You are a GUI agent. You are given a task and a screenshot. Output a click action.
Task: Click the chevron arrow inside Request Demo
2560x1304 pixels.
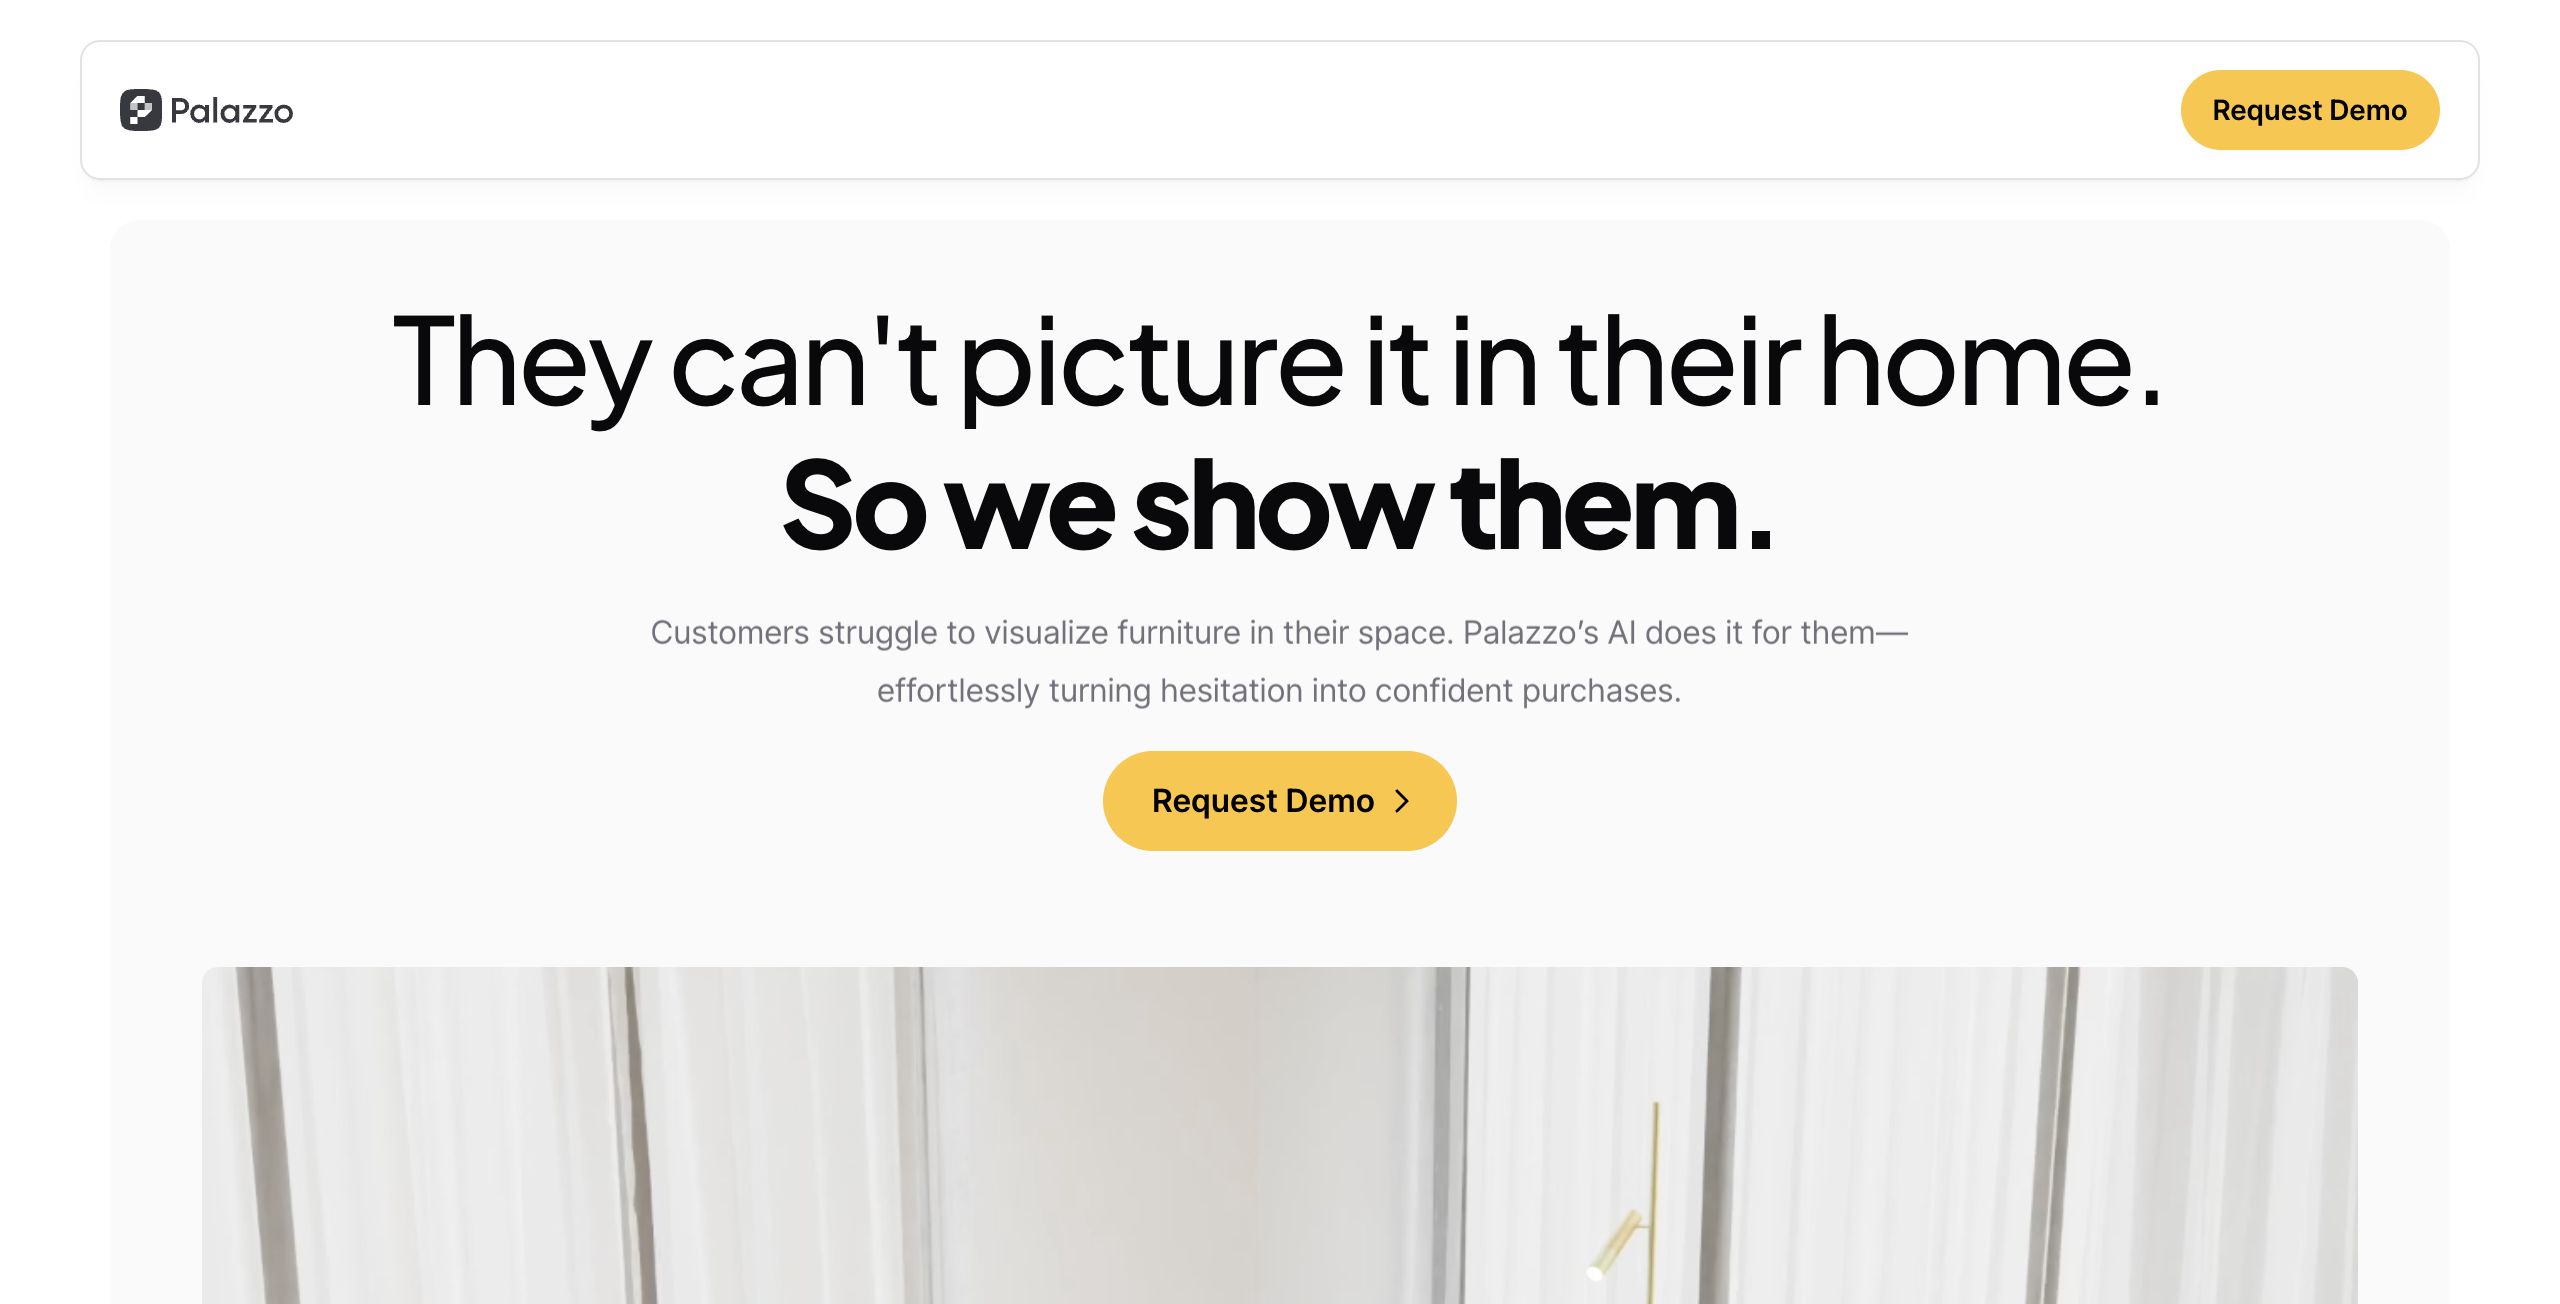1402,801
